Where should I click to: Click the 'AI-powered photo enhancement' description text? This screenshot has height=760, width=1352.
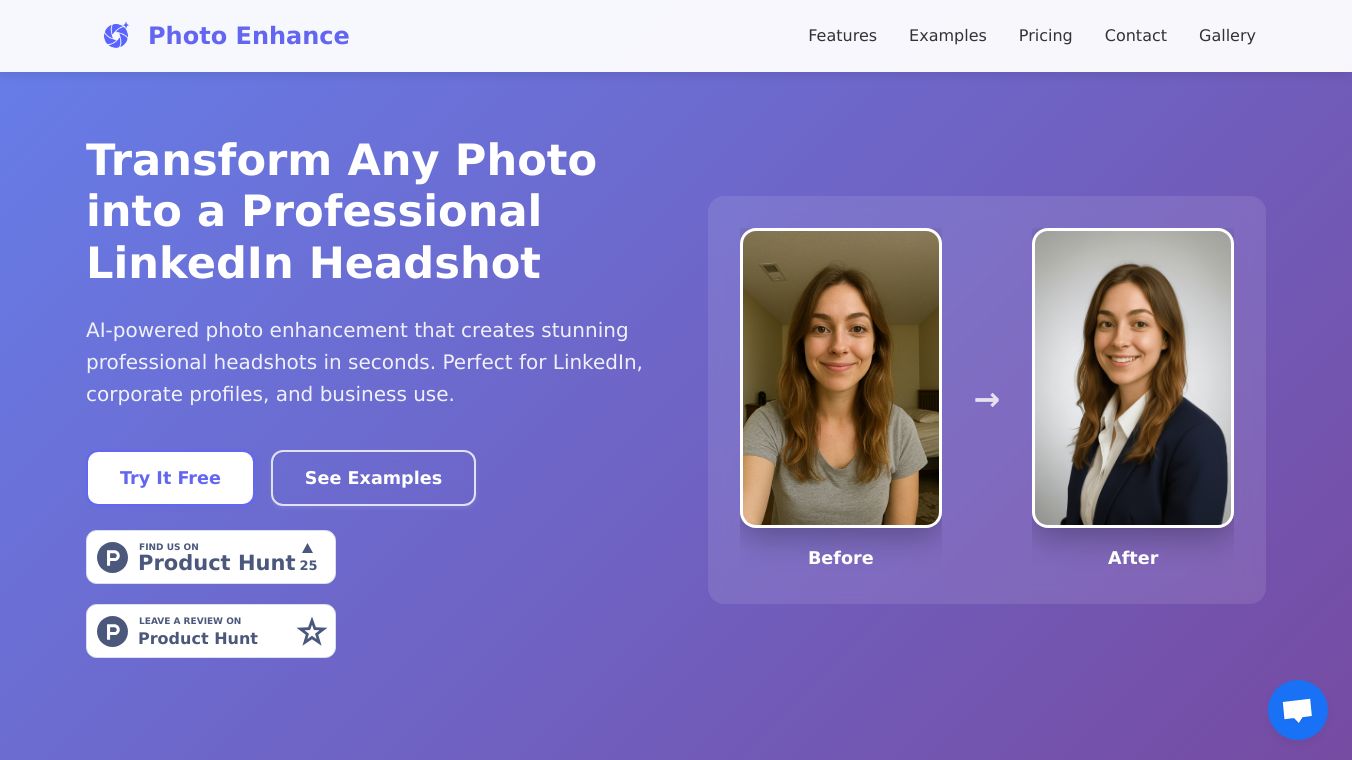[x=364, y=362]
